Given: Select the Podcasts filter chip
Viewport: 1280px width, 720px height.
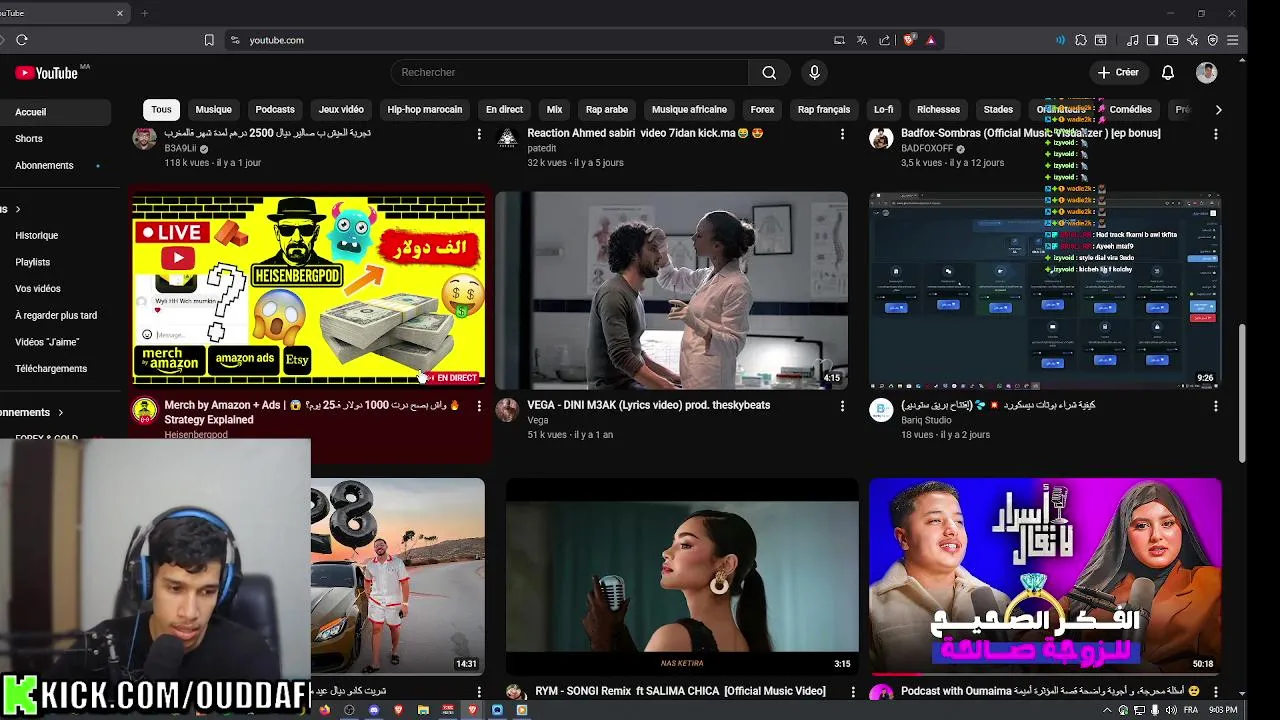Looking at the screenshot, I should pos(275,110).
